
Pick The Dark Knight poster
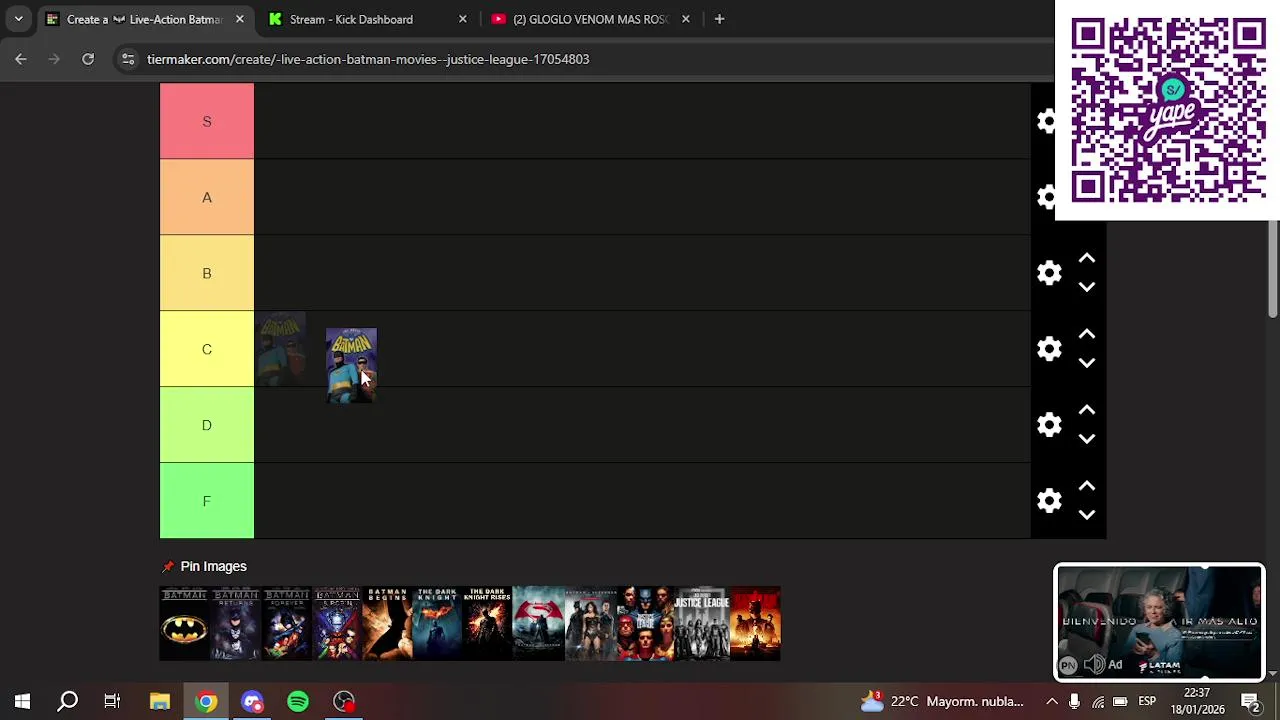pos(437,624)
